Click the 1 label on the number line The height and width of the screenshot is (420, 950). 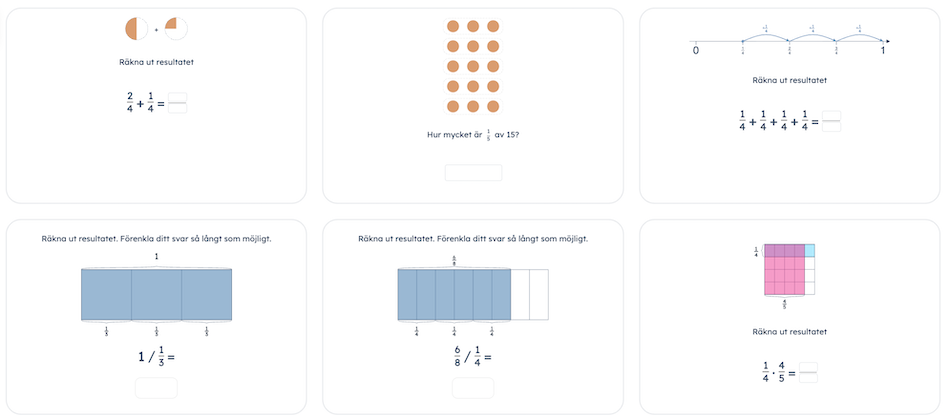[x=883, y=50]
